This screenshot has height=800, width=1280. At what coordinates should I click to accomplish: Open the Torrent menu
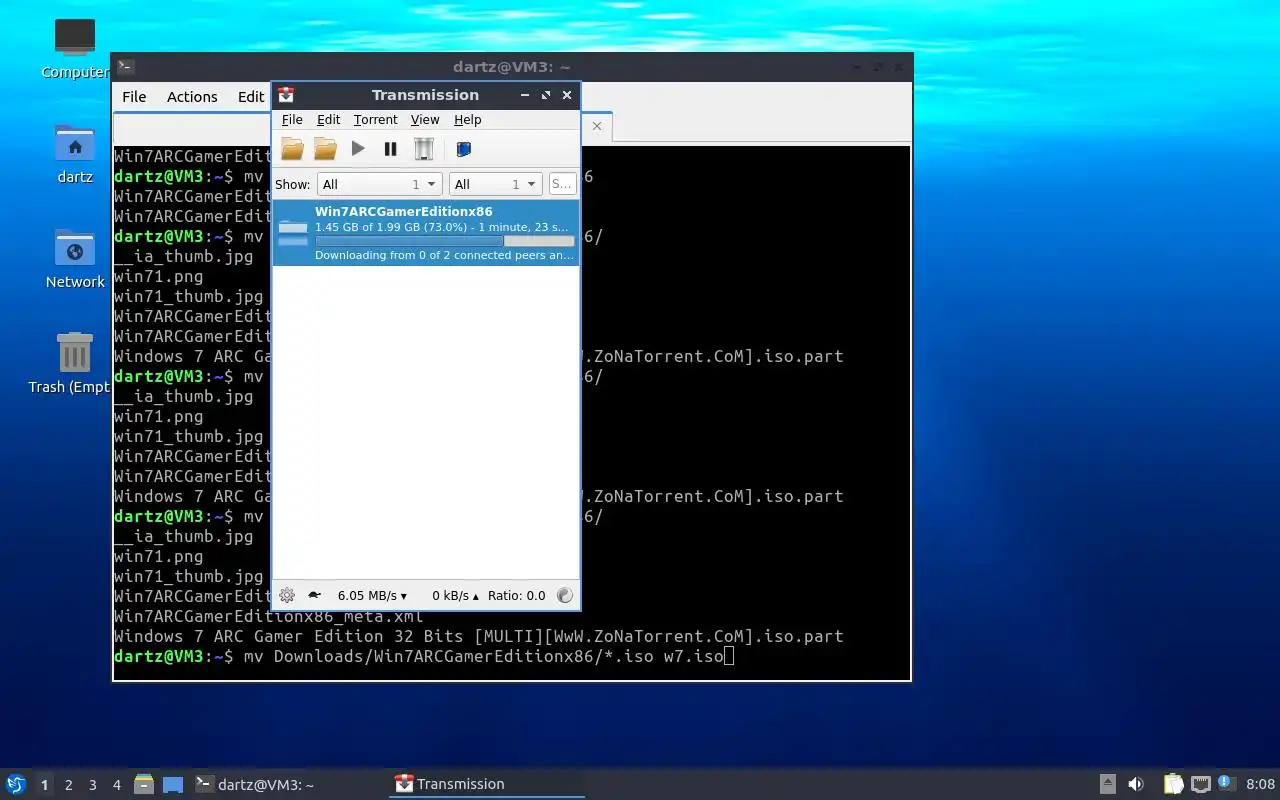pos(376,119)
